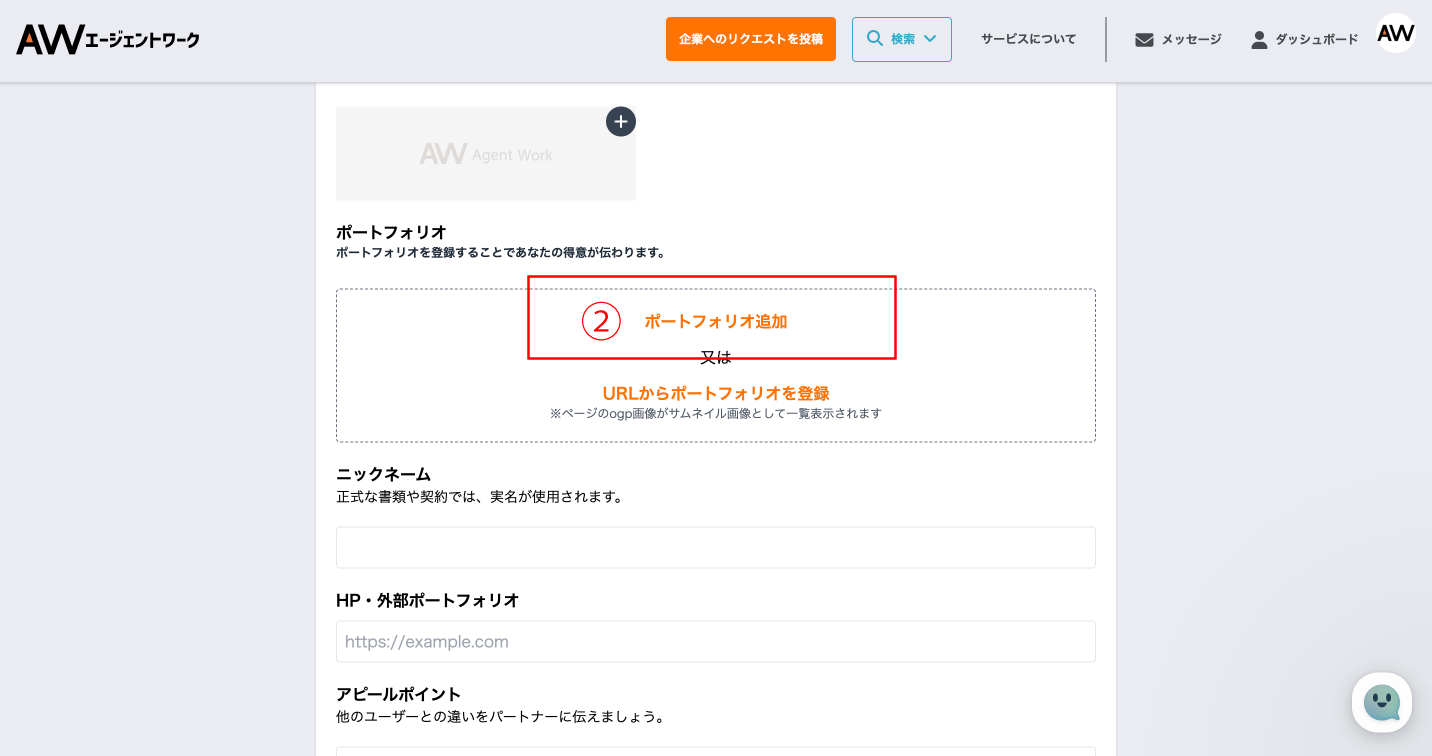Click the AW エージェントワーク logo
The width and height of the screenshot is (1432, 756).
108,40
